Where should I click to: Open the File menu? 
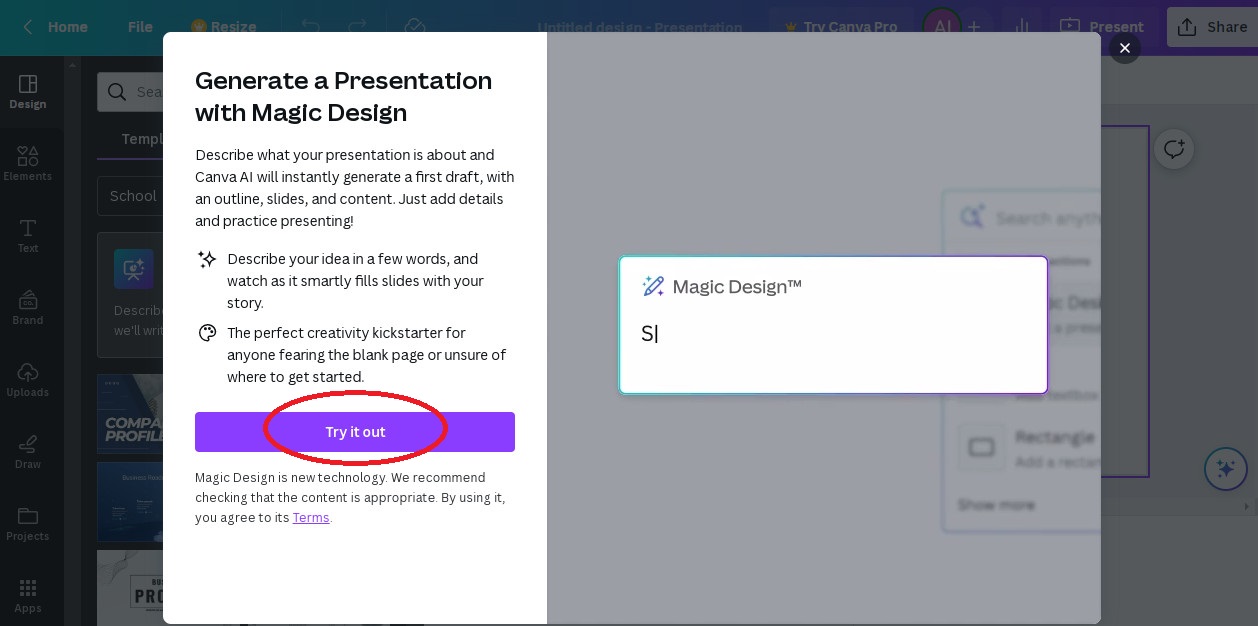(x=140, y=27)
